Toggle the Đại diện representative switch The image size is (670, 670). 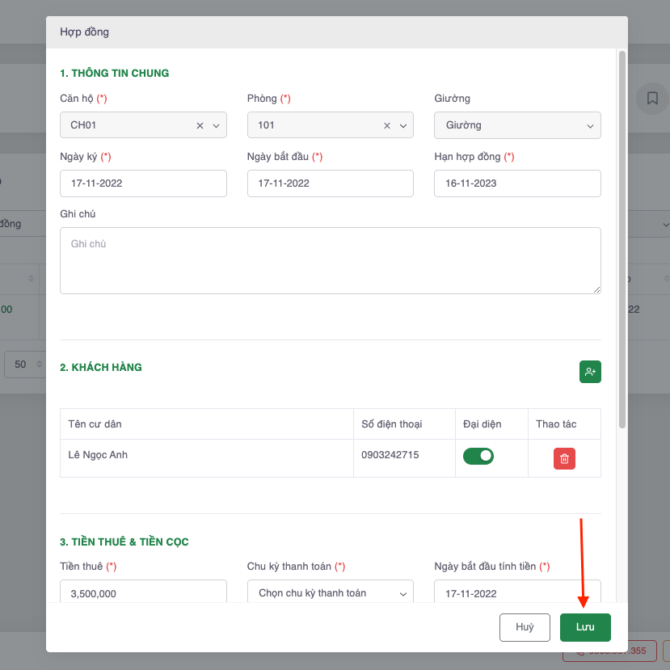pyautogui.click(x=478, y=456)
